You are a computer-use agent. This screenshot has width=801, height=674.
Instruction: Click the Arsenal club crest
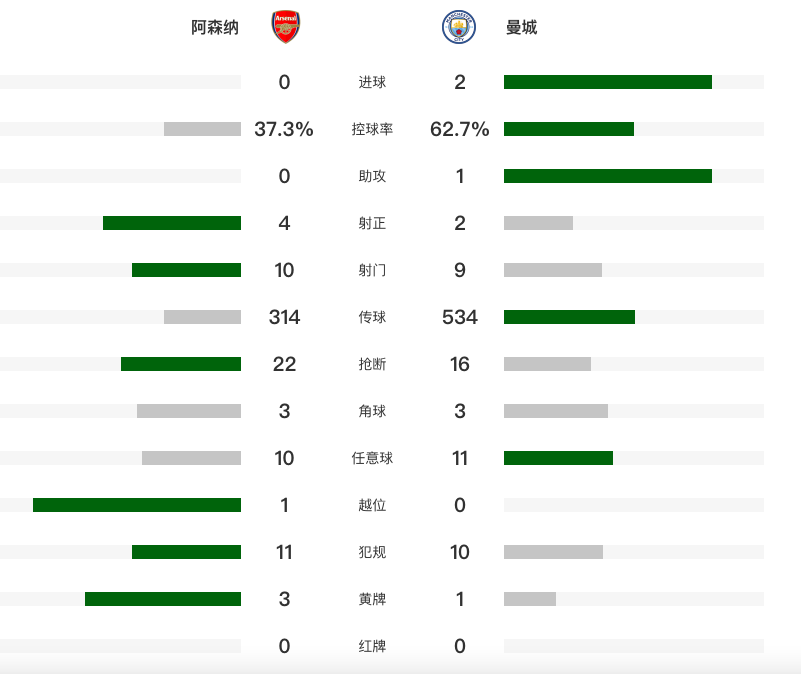click(x=285, y=27)
